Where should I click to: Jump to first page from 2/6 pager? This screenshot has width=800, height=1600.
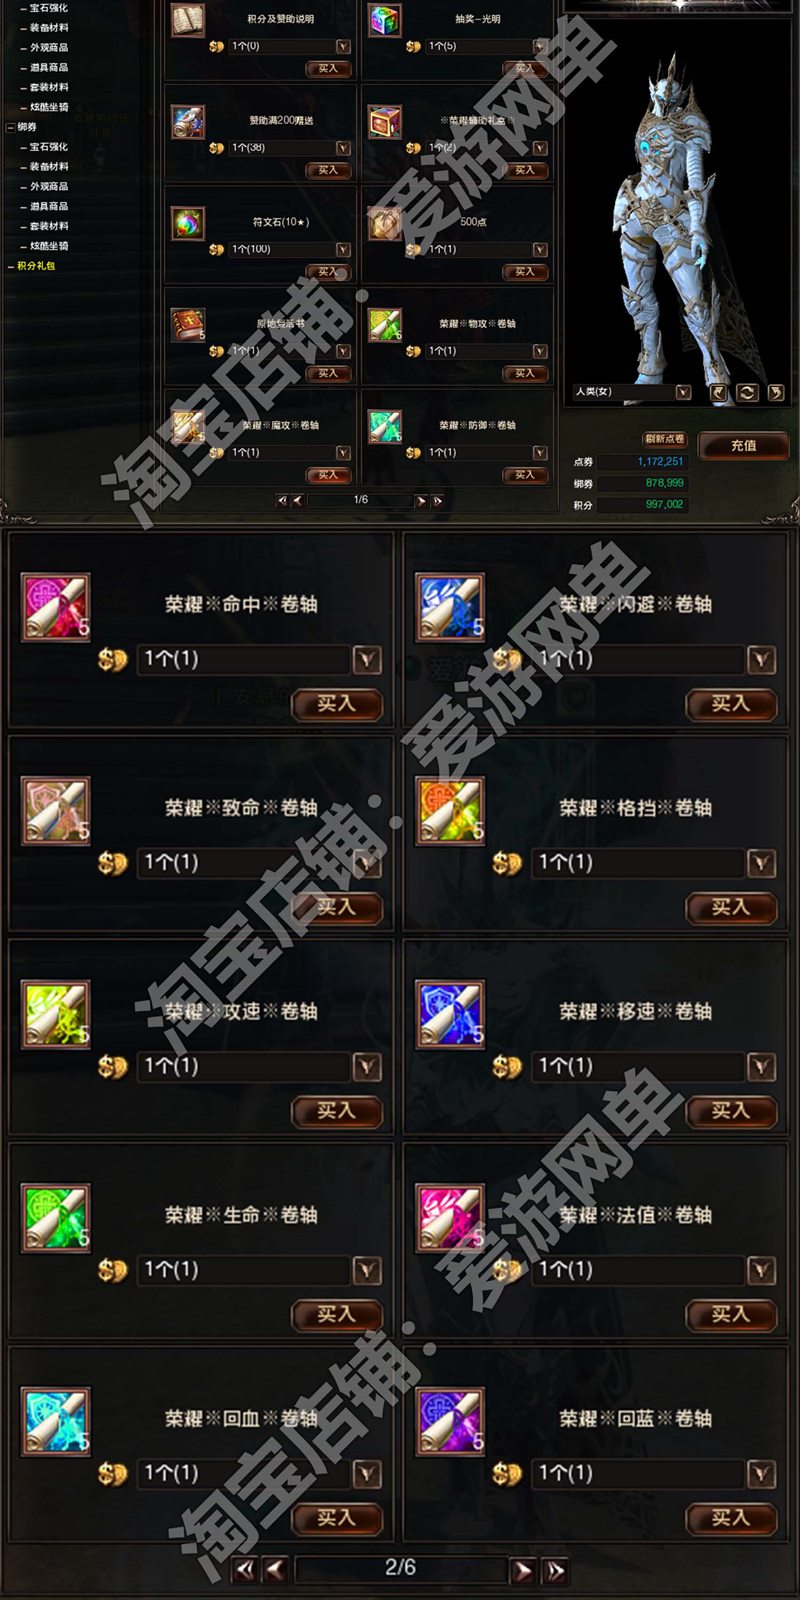245,1570
